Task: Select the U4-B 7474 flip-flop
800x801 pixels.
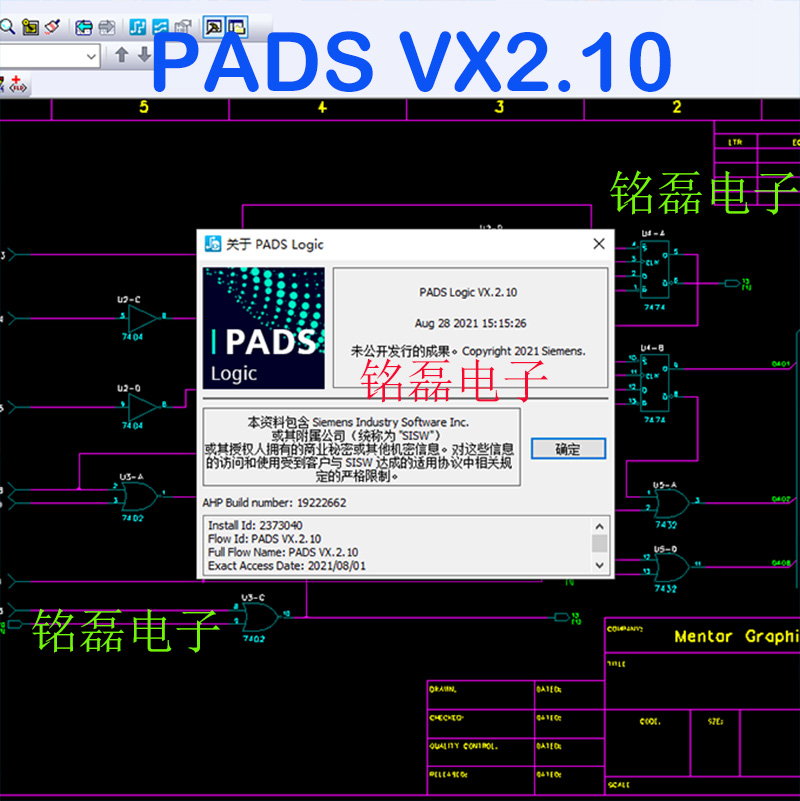Action: [654, 385]
